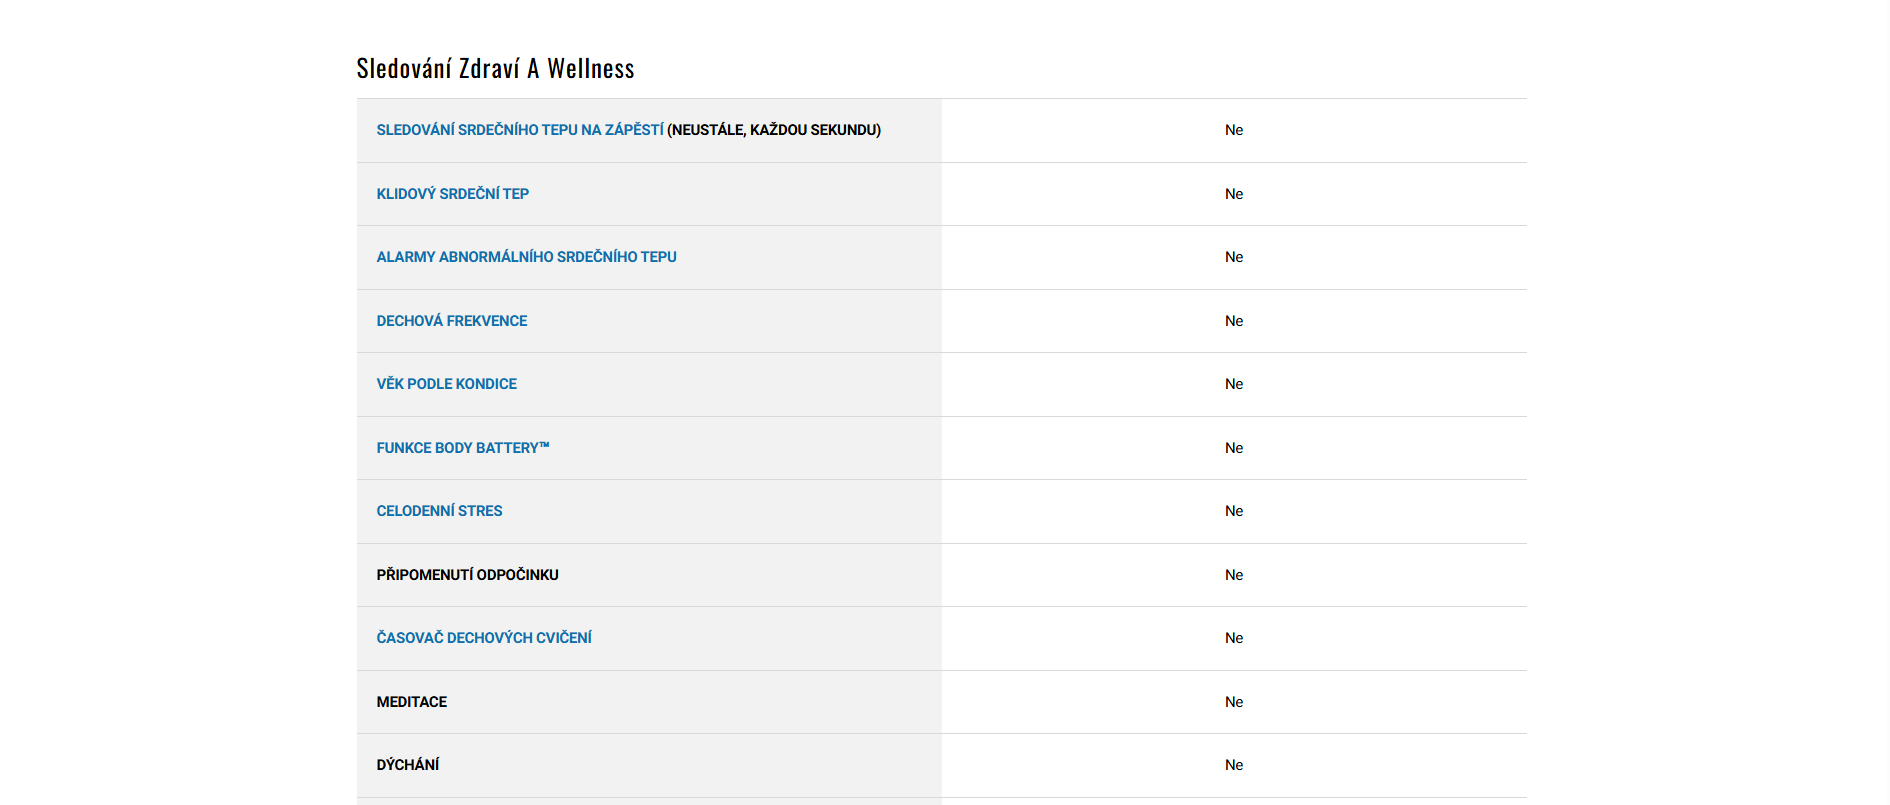Select the Ne value for Dechová frekvence
1890x805 pixels.
(1234, 321)
